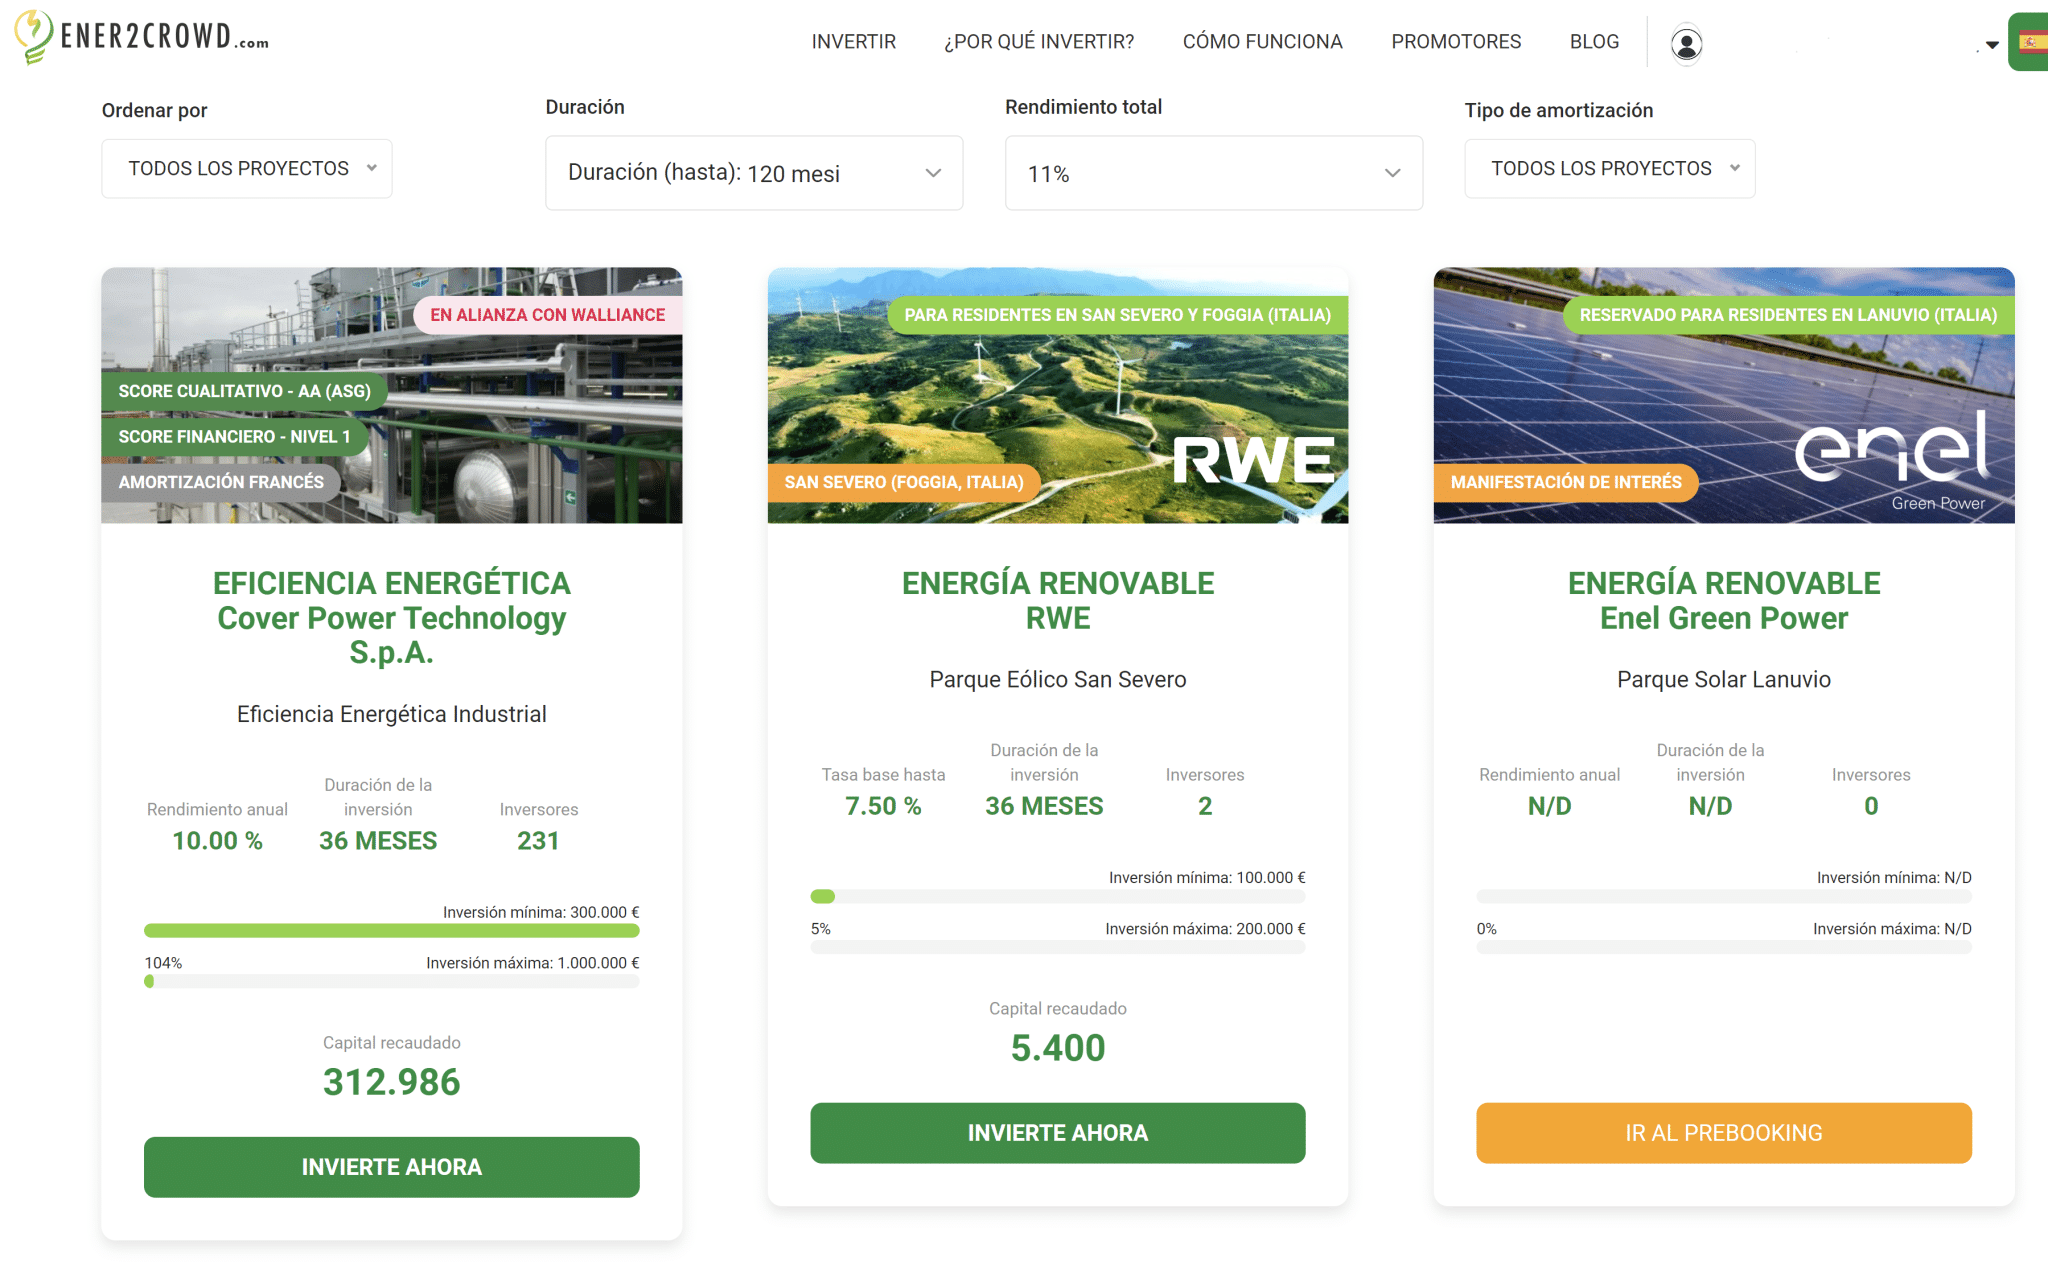Image resolution: width=2048 pixels, height=1262 pixels.
Task: Open the Tipo de amortización dropdown
Action: pos(1610,168)
